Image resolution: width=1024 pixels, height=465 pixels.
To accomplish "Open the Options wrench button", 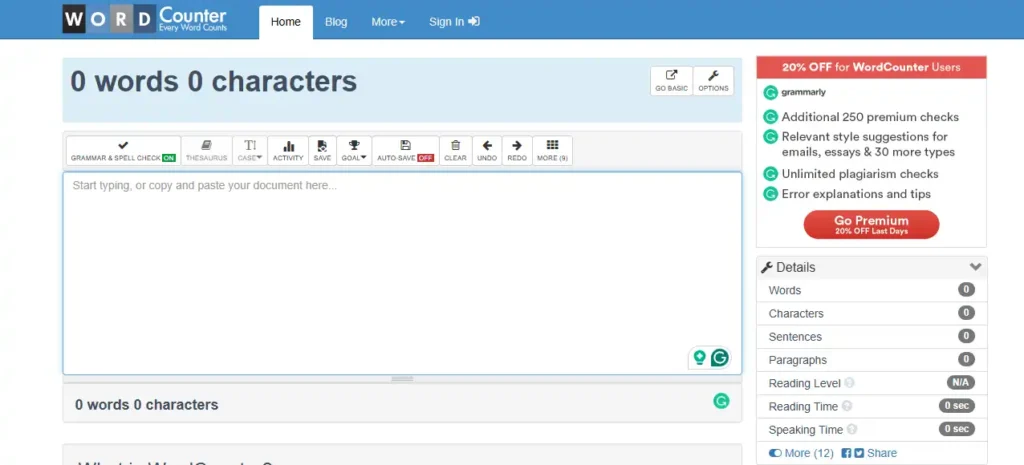I will click(x=713, y=81).
